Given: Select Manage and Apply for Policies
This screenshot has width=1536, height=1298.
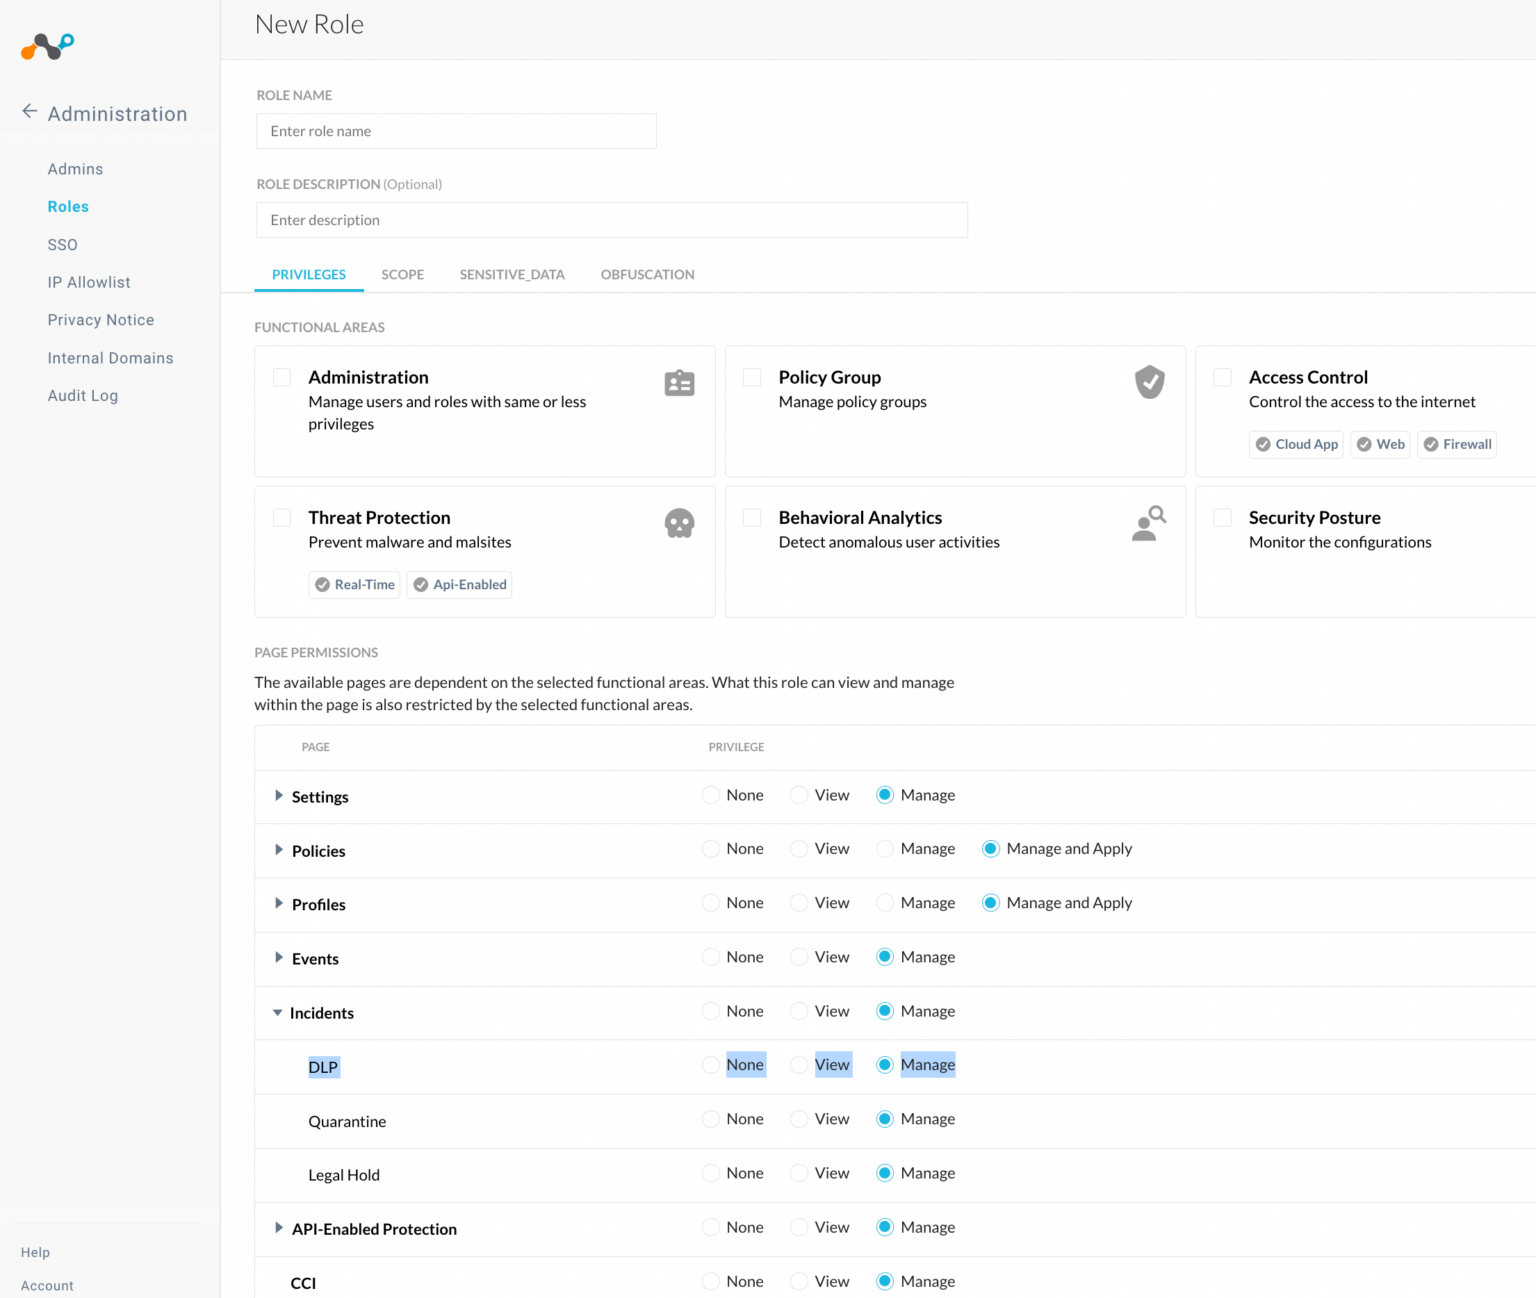Looking at the screenshot, I should coord(990,848).
